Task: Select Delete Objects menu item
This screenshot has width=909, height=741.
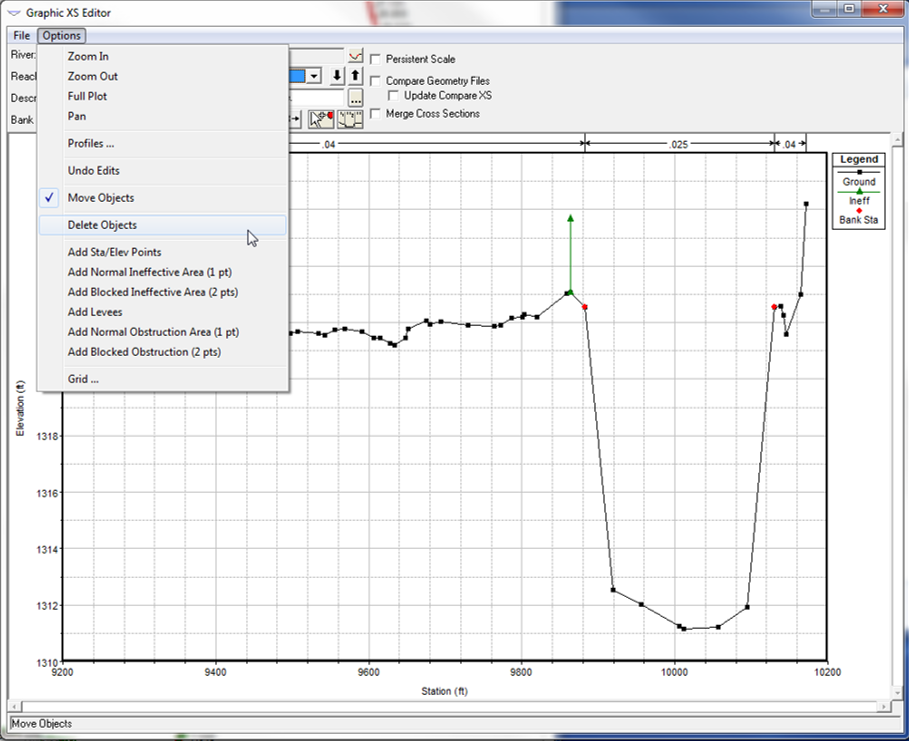Action: (163, 225)
